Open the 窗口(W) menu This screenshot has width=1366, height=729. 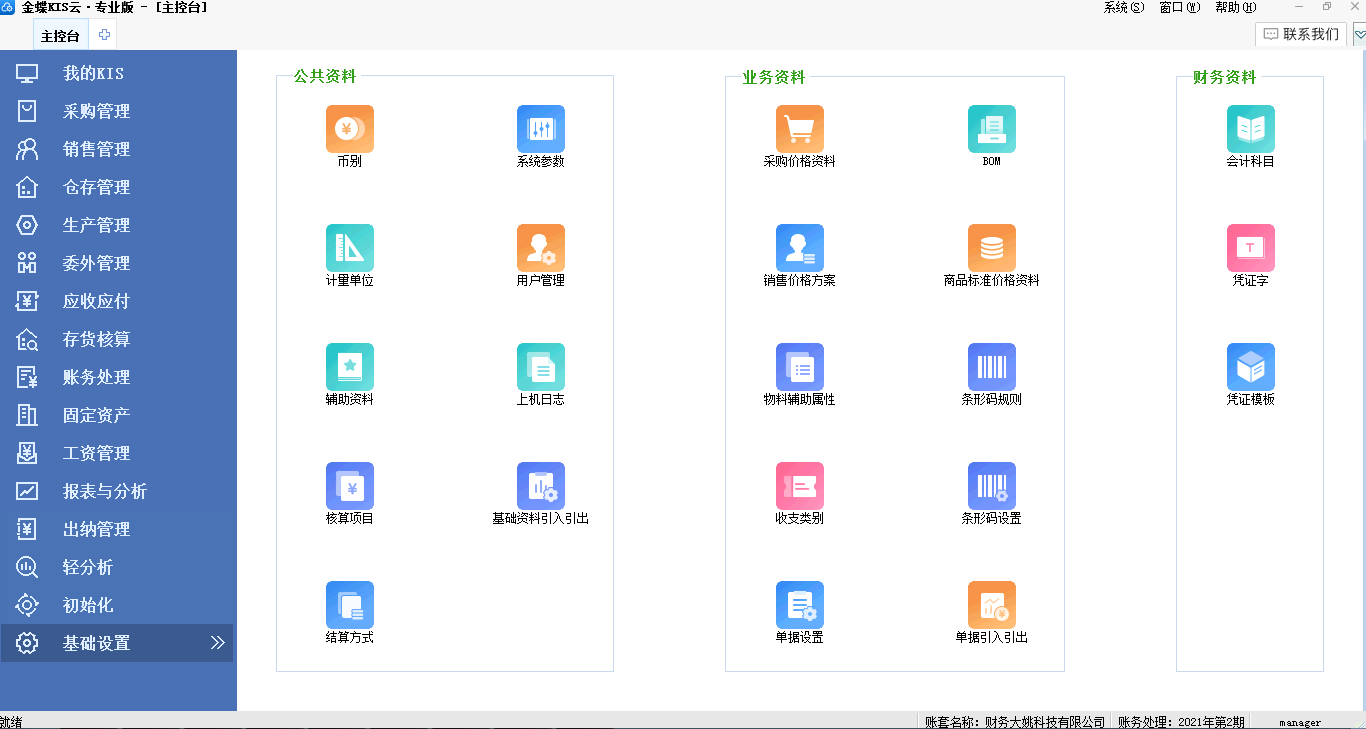pyautogui.click(x=1179, y=7)
